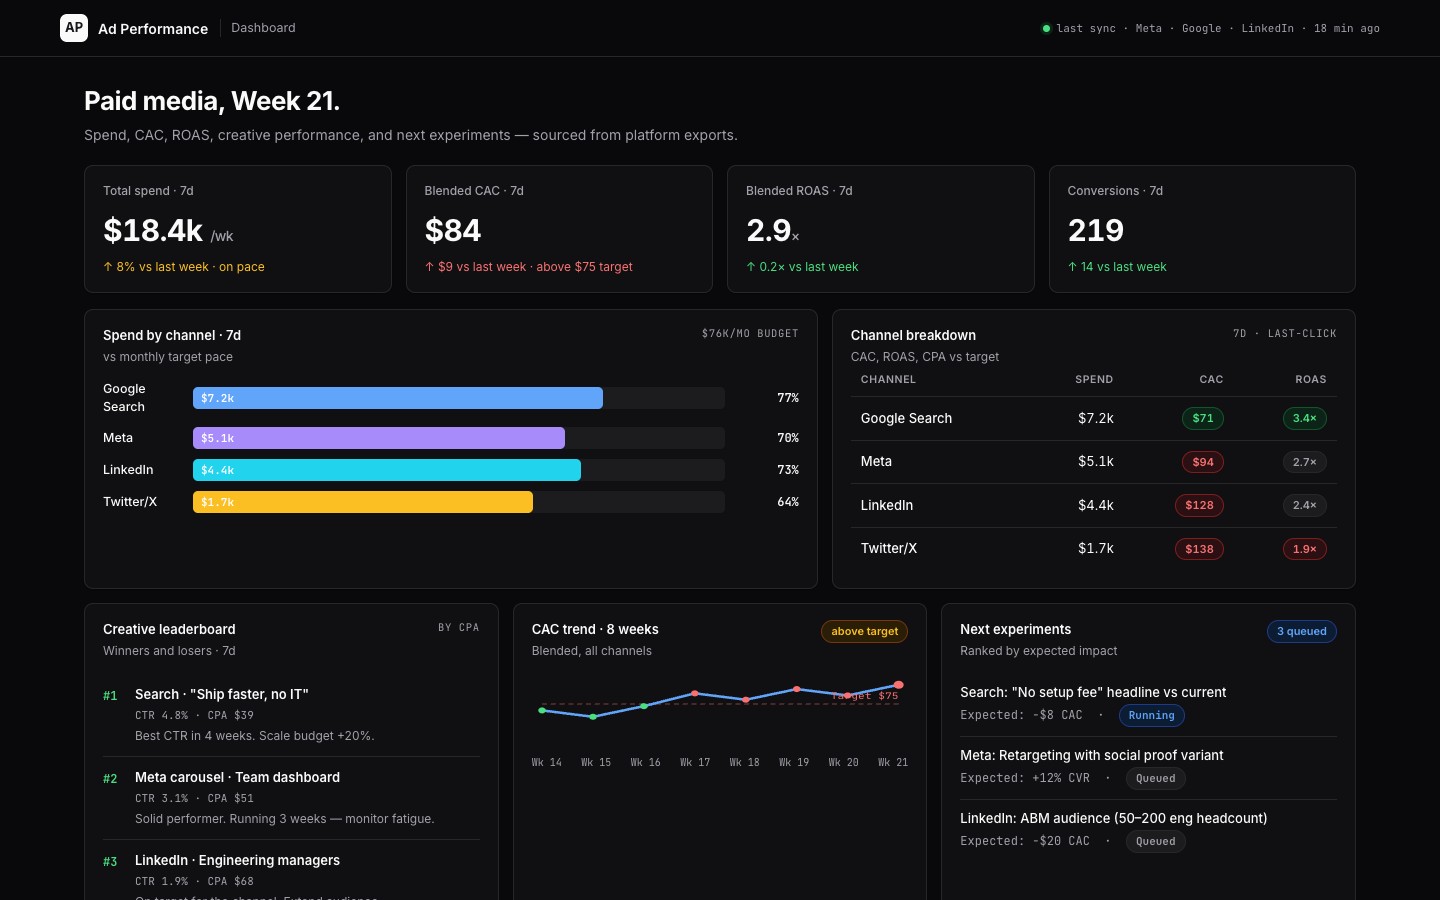The image size is (1440, 900).
Task: Click the Queued badge for Meta Retargeting
Action: coord(1156,779)
